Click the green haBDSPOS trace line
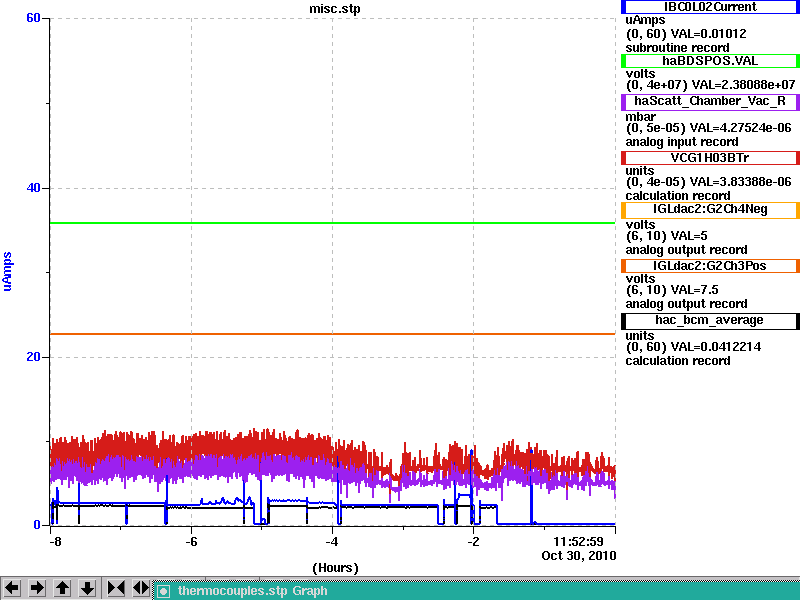Viewport: 800px width, 600px height. point(332,223)
